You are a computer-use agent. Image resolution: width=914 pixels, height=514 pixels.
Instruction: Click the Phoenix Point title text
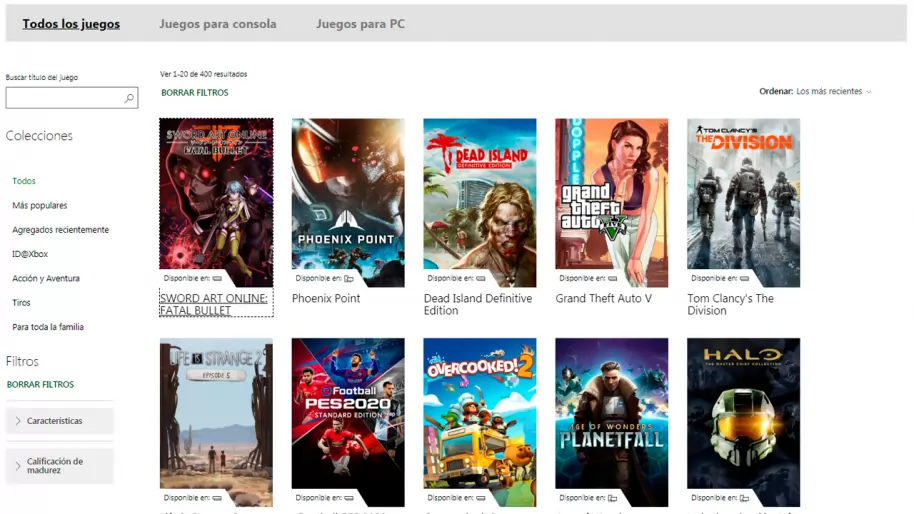pyautogui.click(x=326, y=298)
